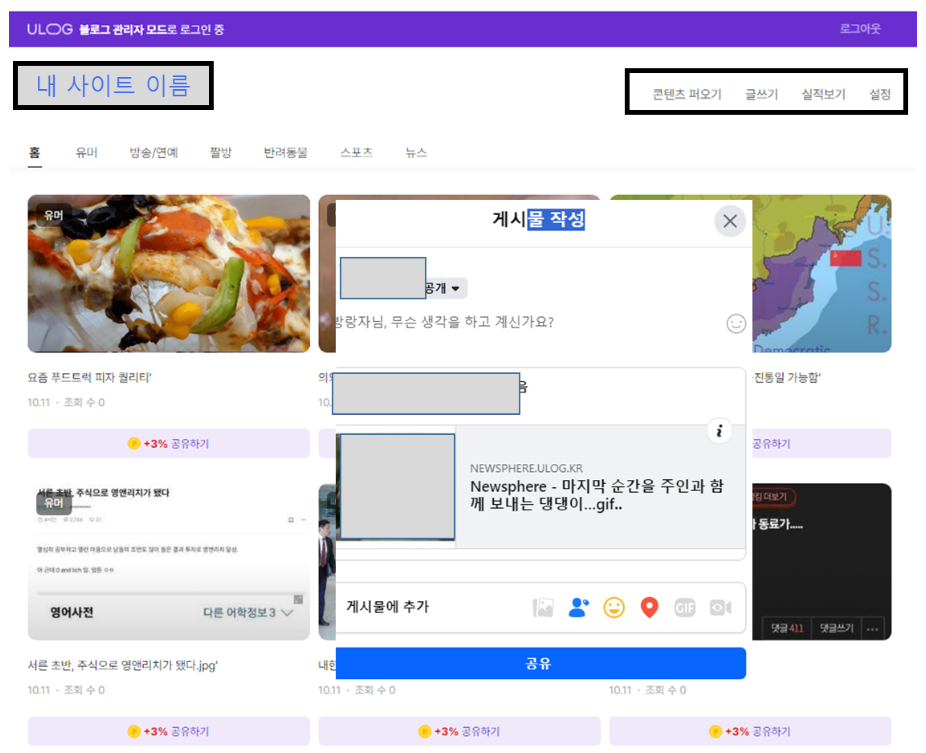
Task: Click the photo attachment icon
Action: pyautogui.click(x=543, y=607)
